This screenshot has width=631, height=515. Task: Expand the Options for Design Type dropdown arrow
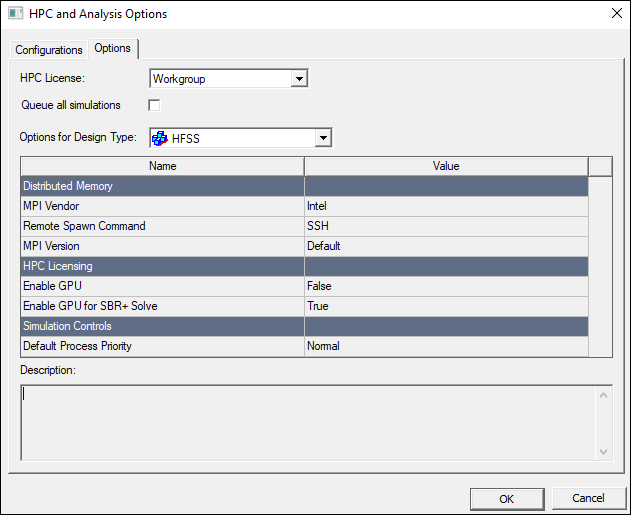[323, 138]
